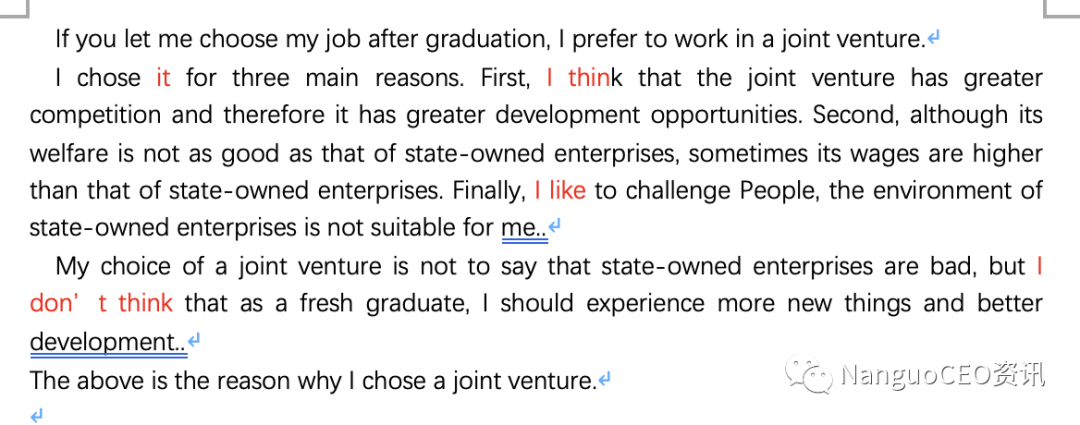The height and width of the screenshot is (425, 1080).
Task: Click the underlined word "development.."
Action: pos(109,341)
